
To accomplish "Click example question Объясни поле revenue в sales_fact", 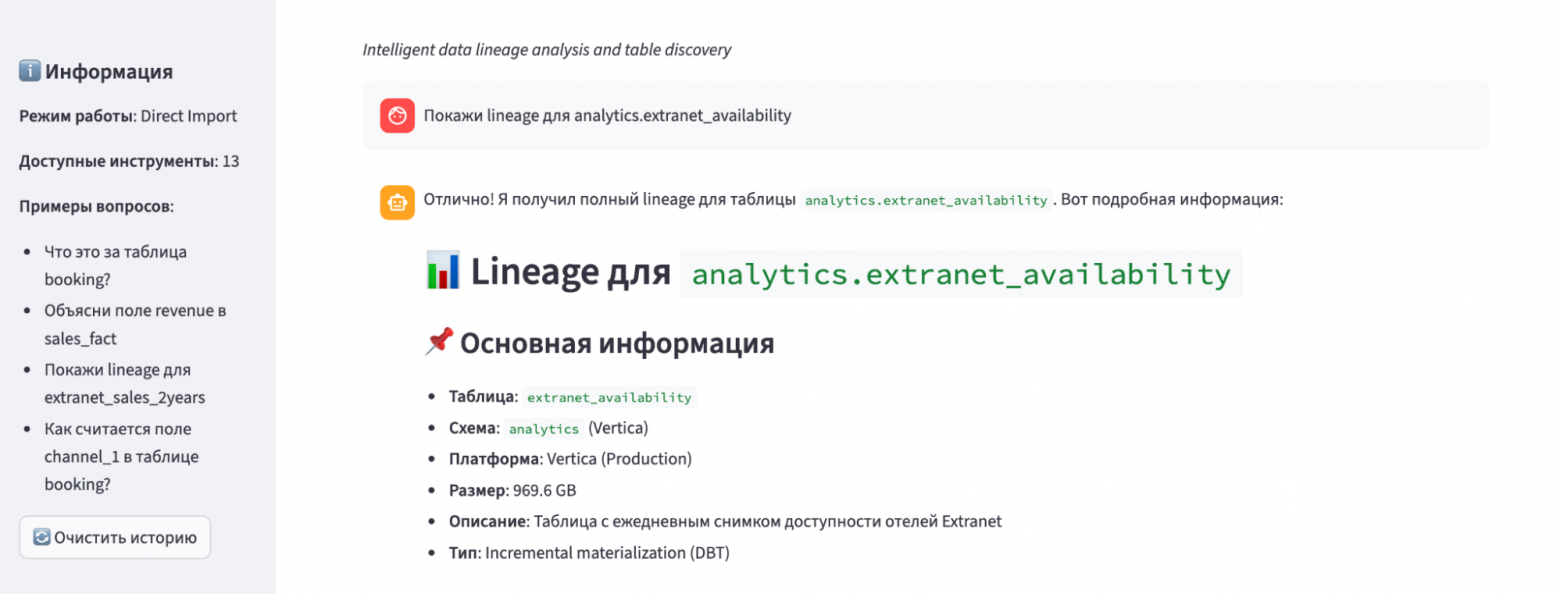I will point(135,325).
